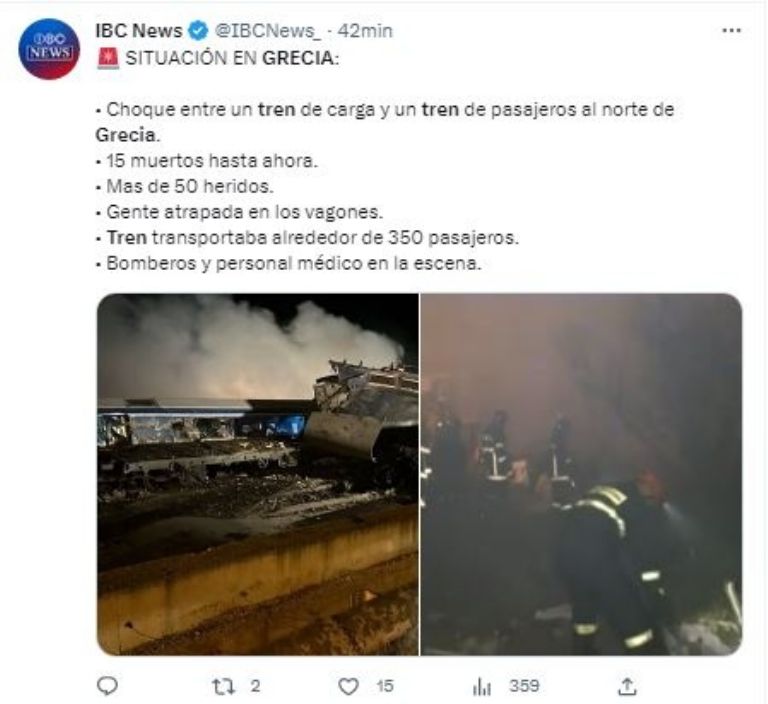Retweet using the retweet arrows icon
768x704 pixels.
(223, 686)
